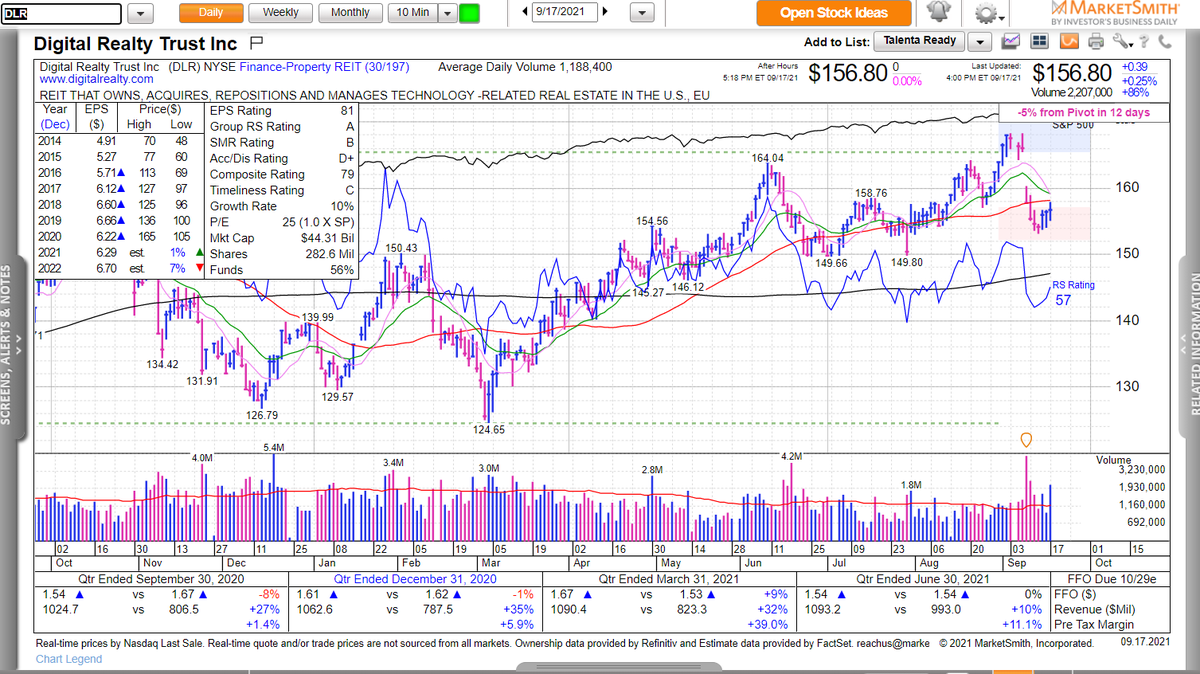Screen dimensions: 1200x674
Task: Click the ticker symbol input field
Action: pos(61,13)
